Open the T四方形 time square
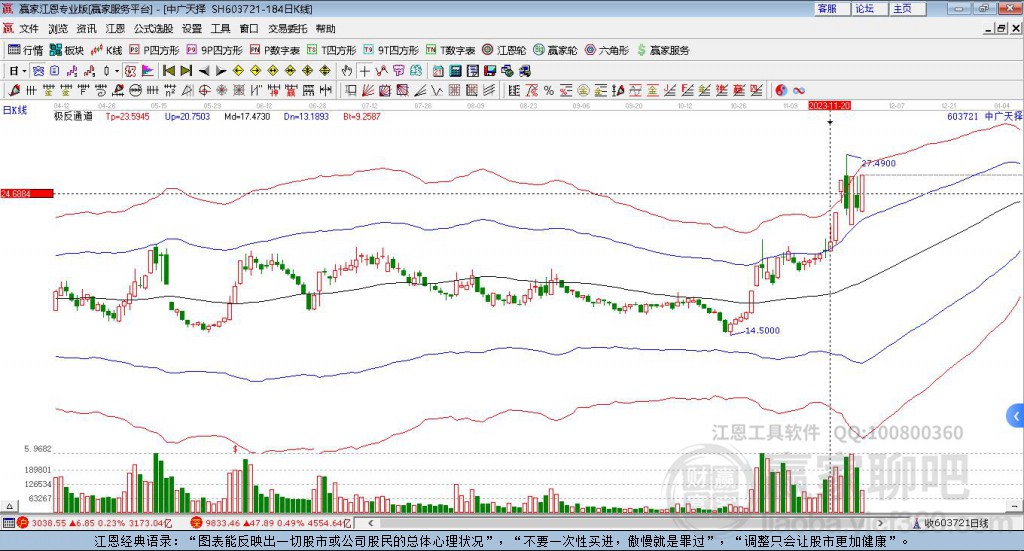The height and width of the screenshot is (551, 1024). click(x=332, y=50)
